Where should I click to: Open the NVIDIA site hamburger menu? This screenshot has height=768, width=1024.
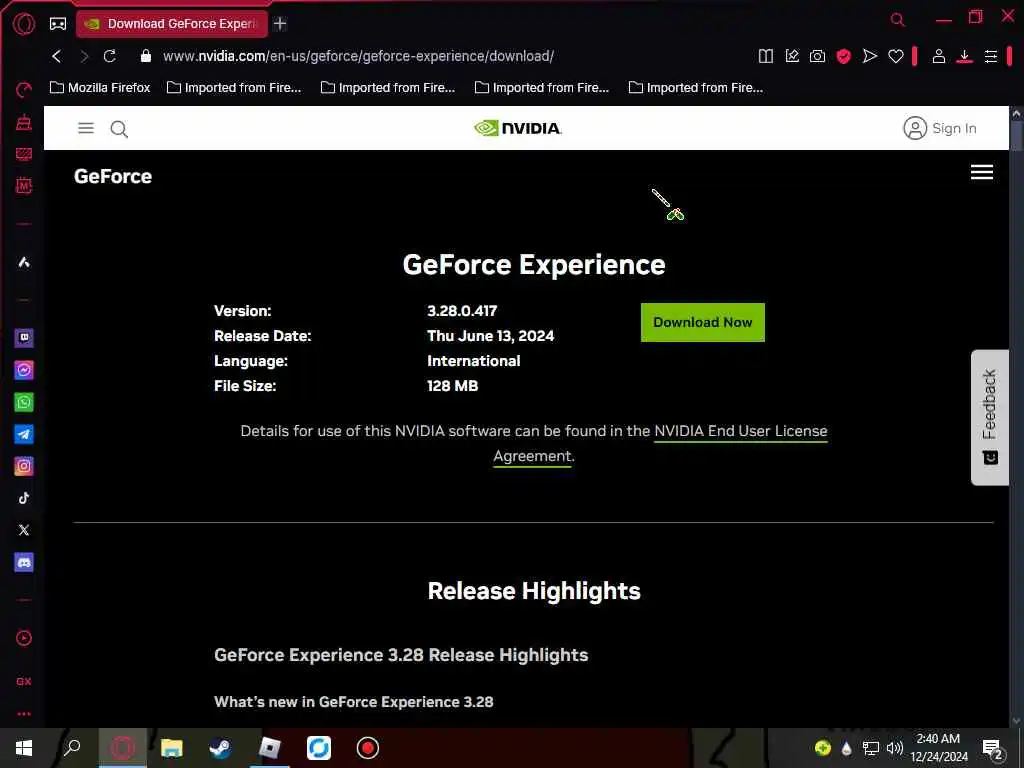point(86,128)
